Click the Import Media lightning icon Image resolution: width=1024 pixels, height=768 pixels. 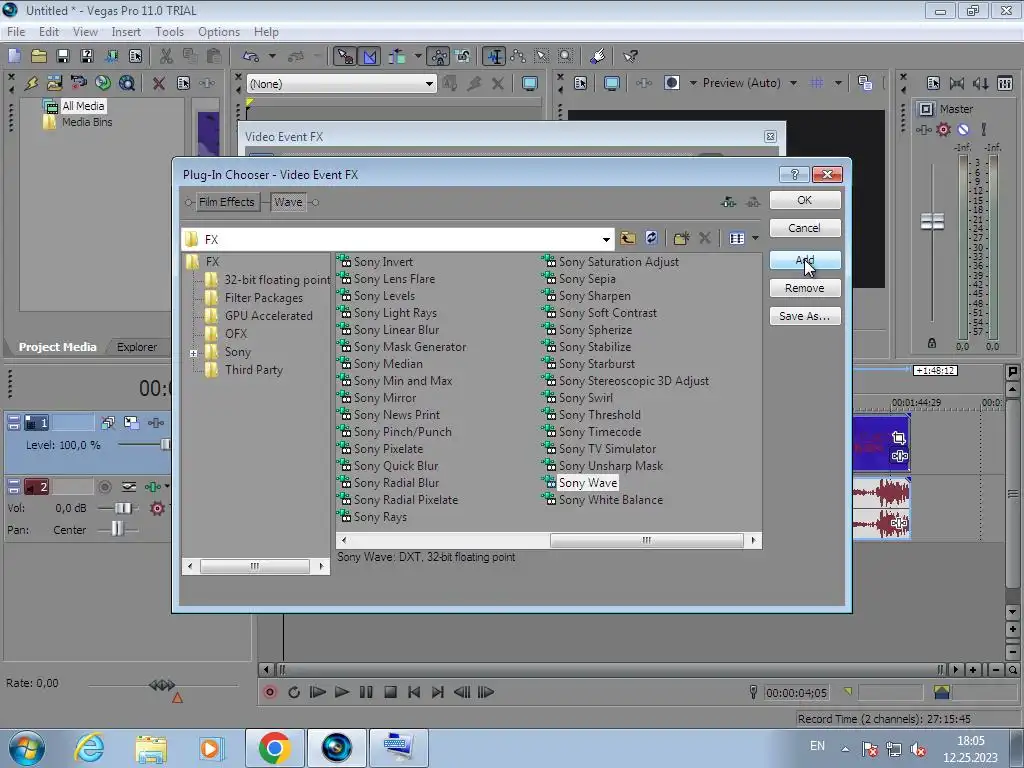click(x=31, y=83)
